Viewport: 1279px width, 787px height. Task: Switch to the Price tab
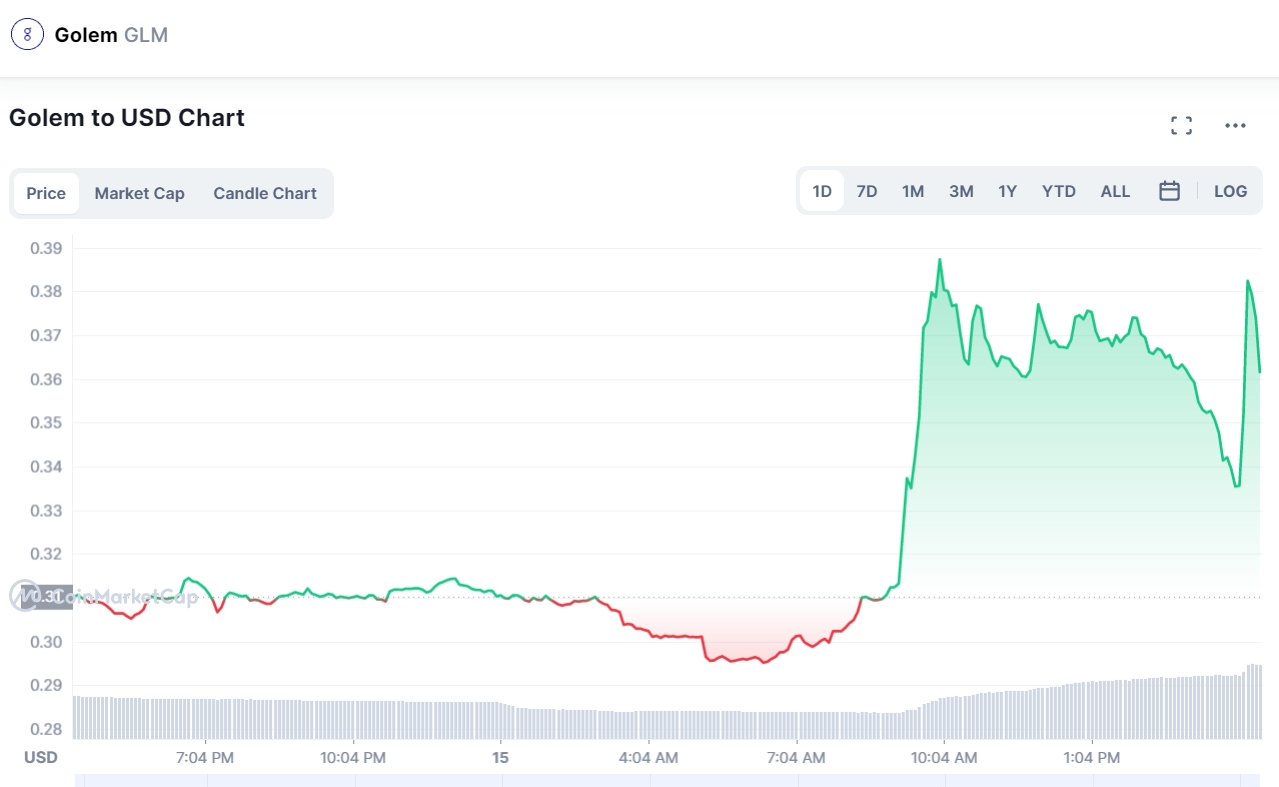coord(46,193)
